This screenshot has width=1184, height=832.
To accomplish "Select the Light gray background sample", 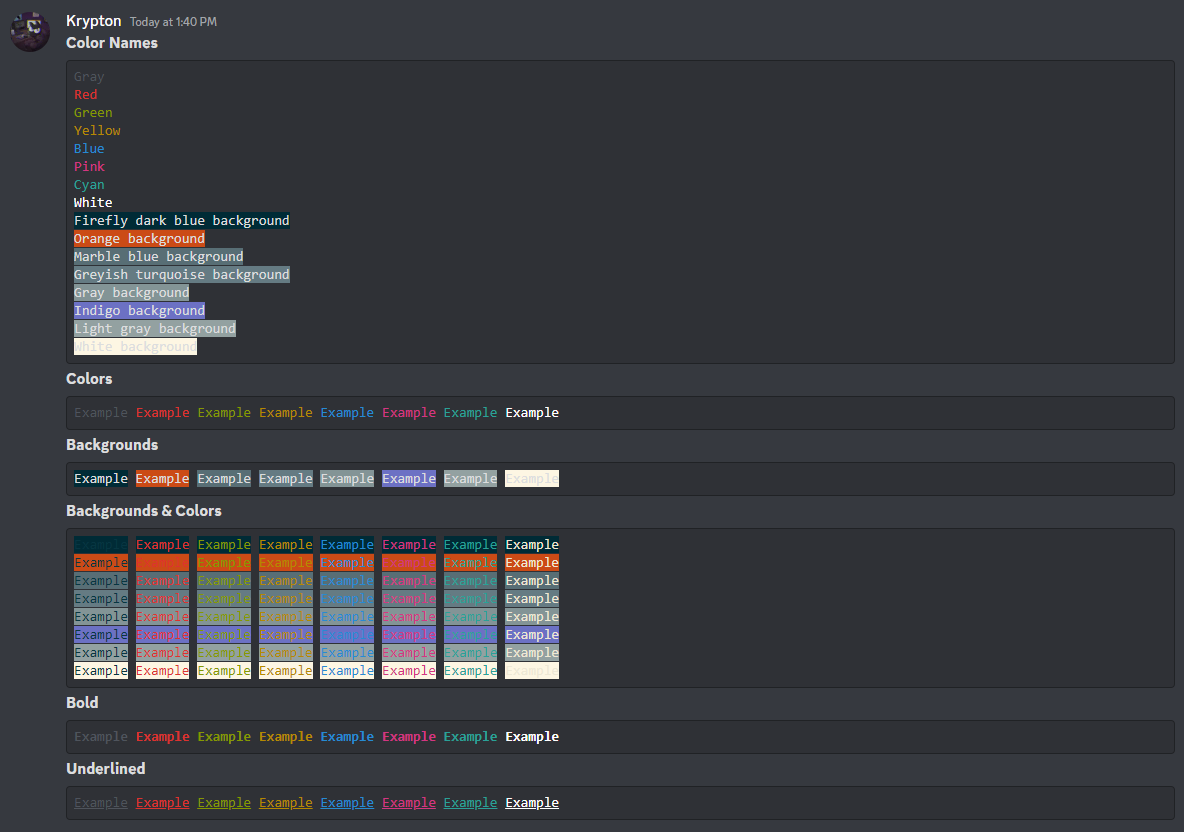I will point(154,328).
